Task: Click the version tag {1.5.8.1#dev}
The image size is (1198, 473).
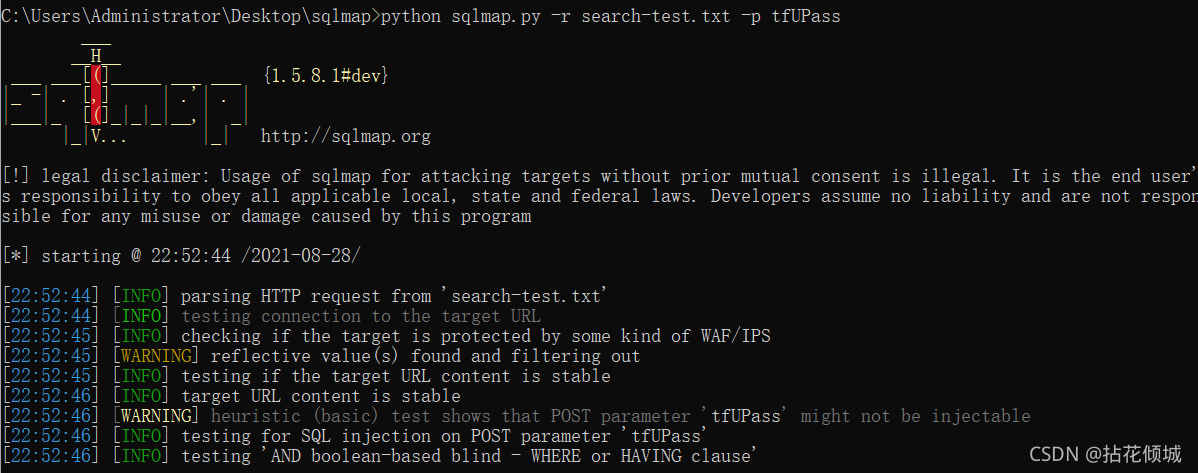Action: point(325,76)
